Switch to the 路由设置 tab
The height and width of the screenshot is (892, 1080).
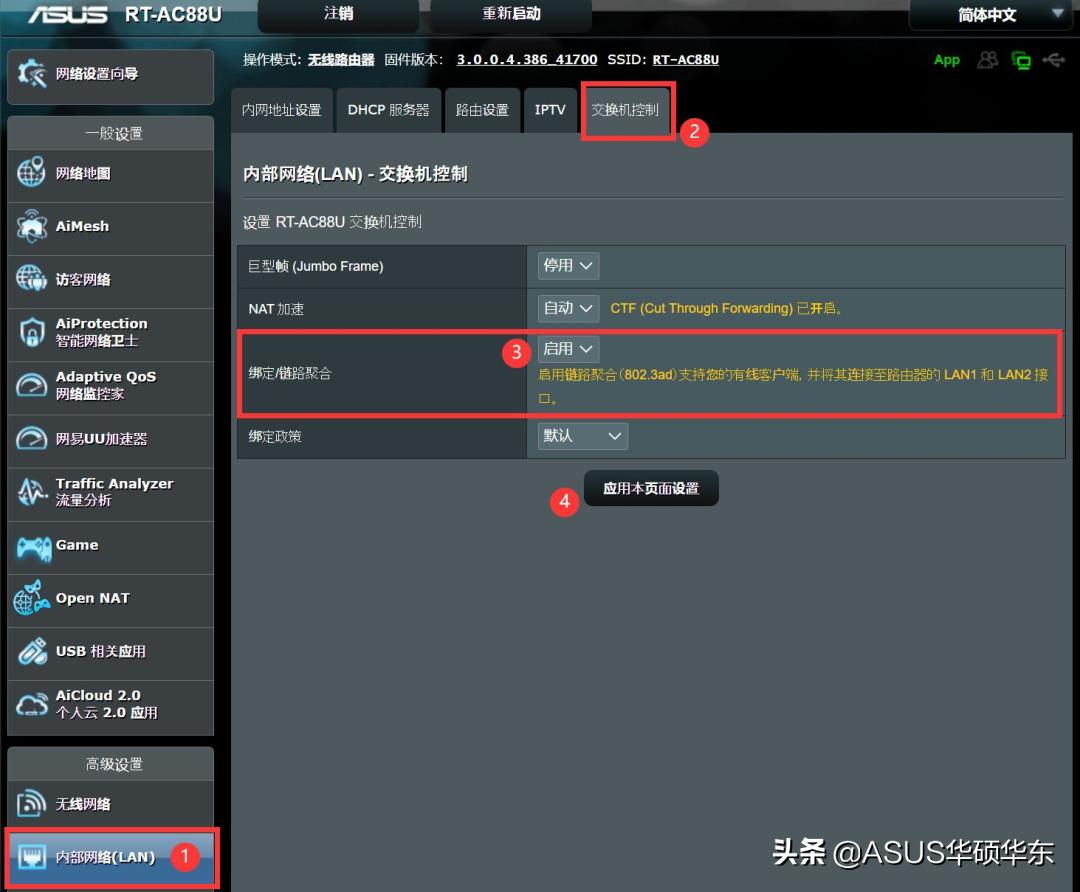pos(482,110)
